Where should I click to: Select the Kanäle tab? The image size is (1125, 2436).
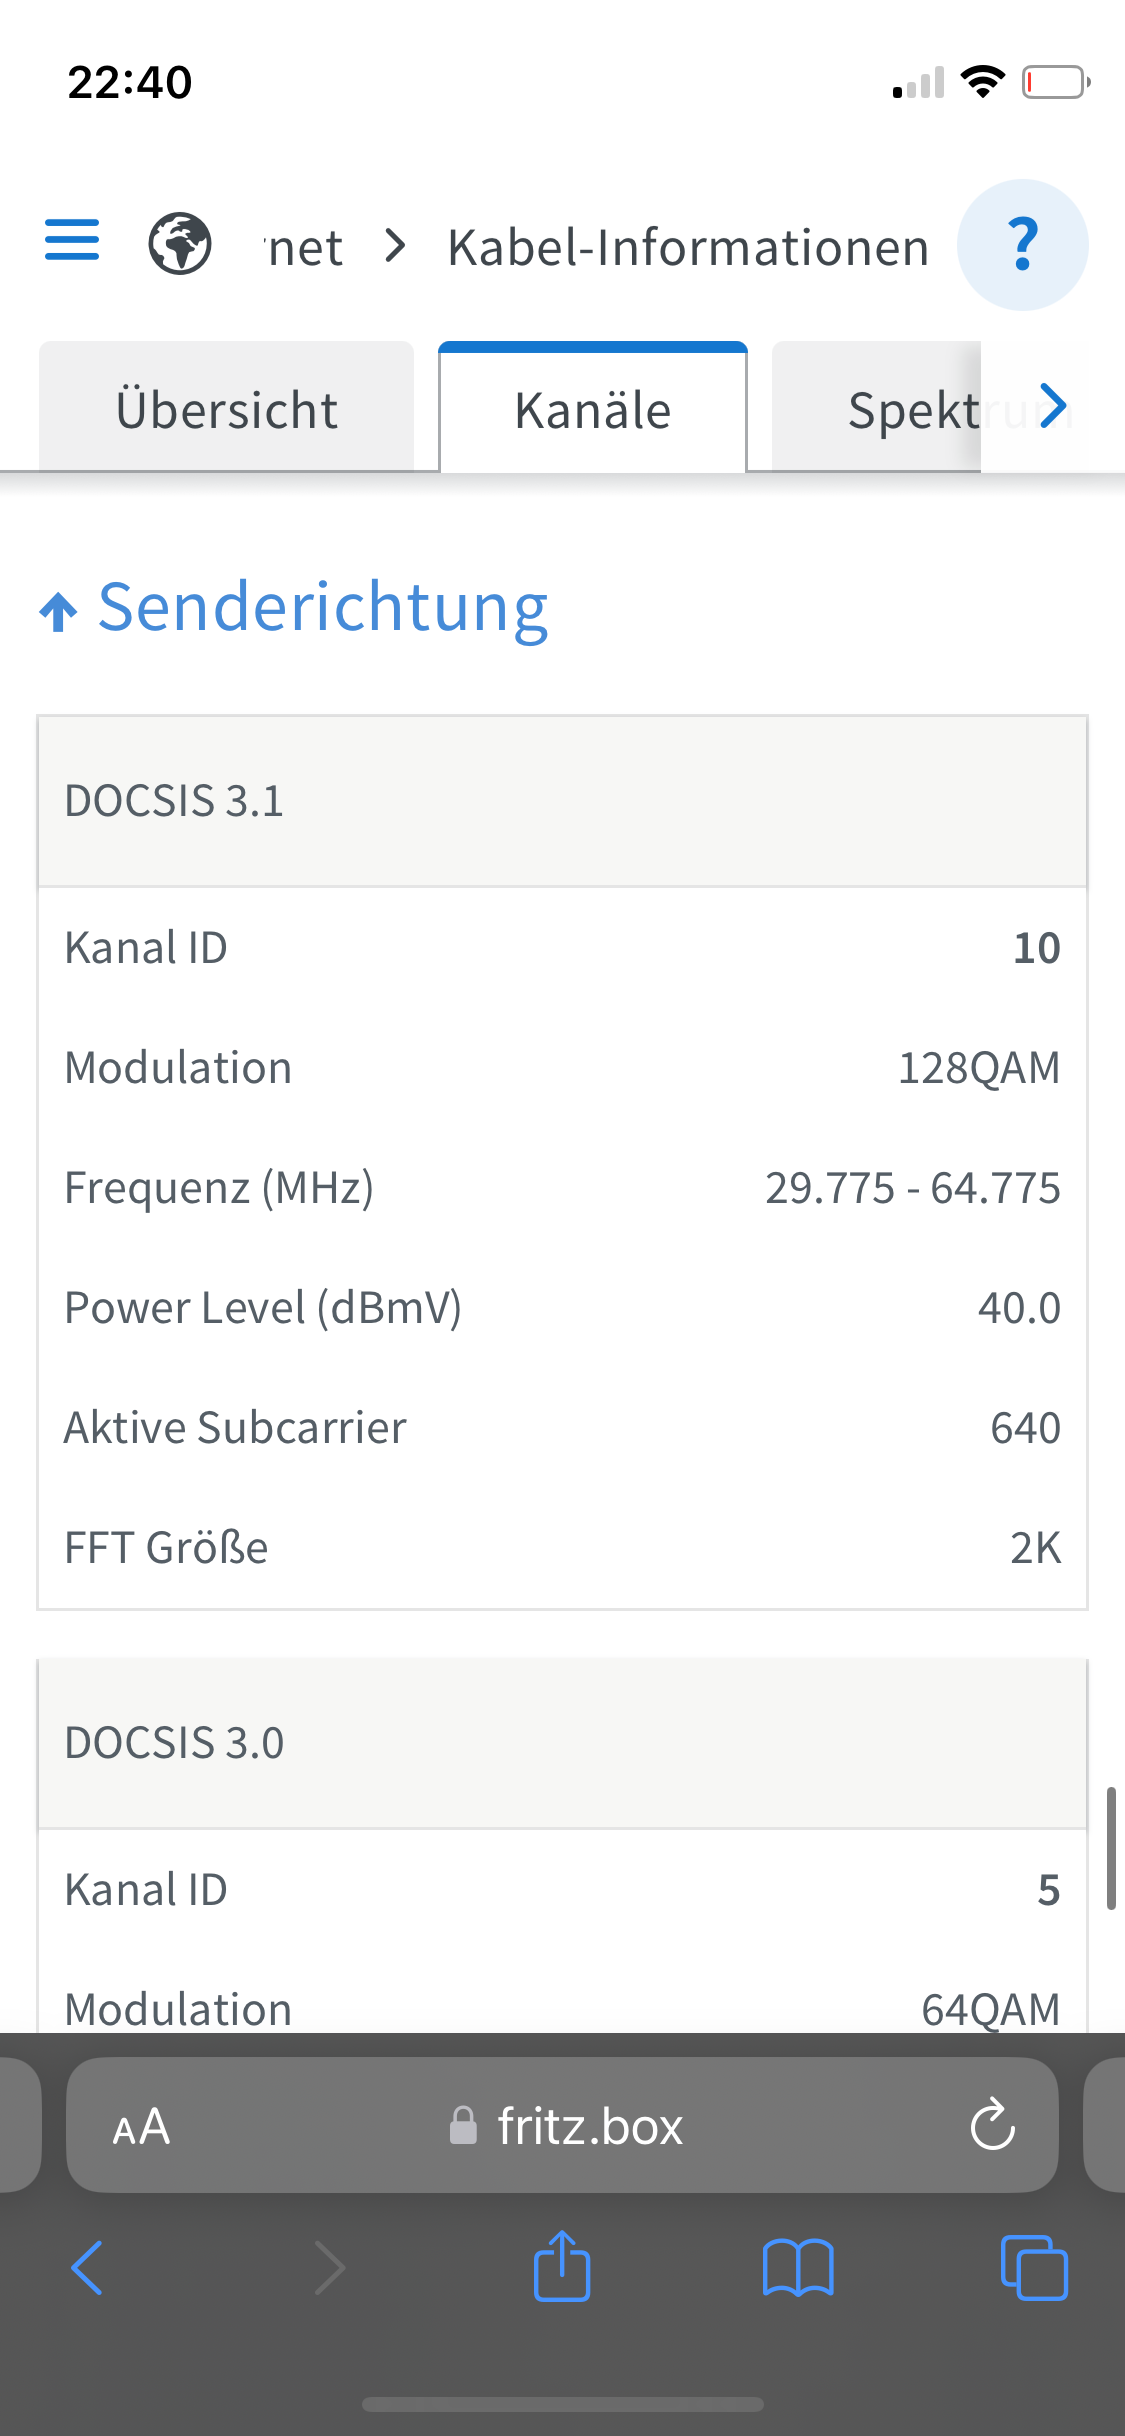593,407
